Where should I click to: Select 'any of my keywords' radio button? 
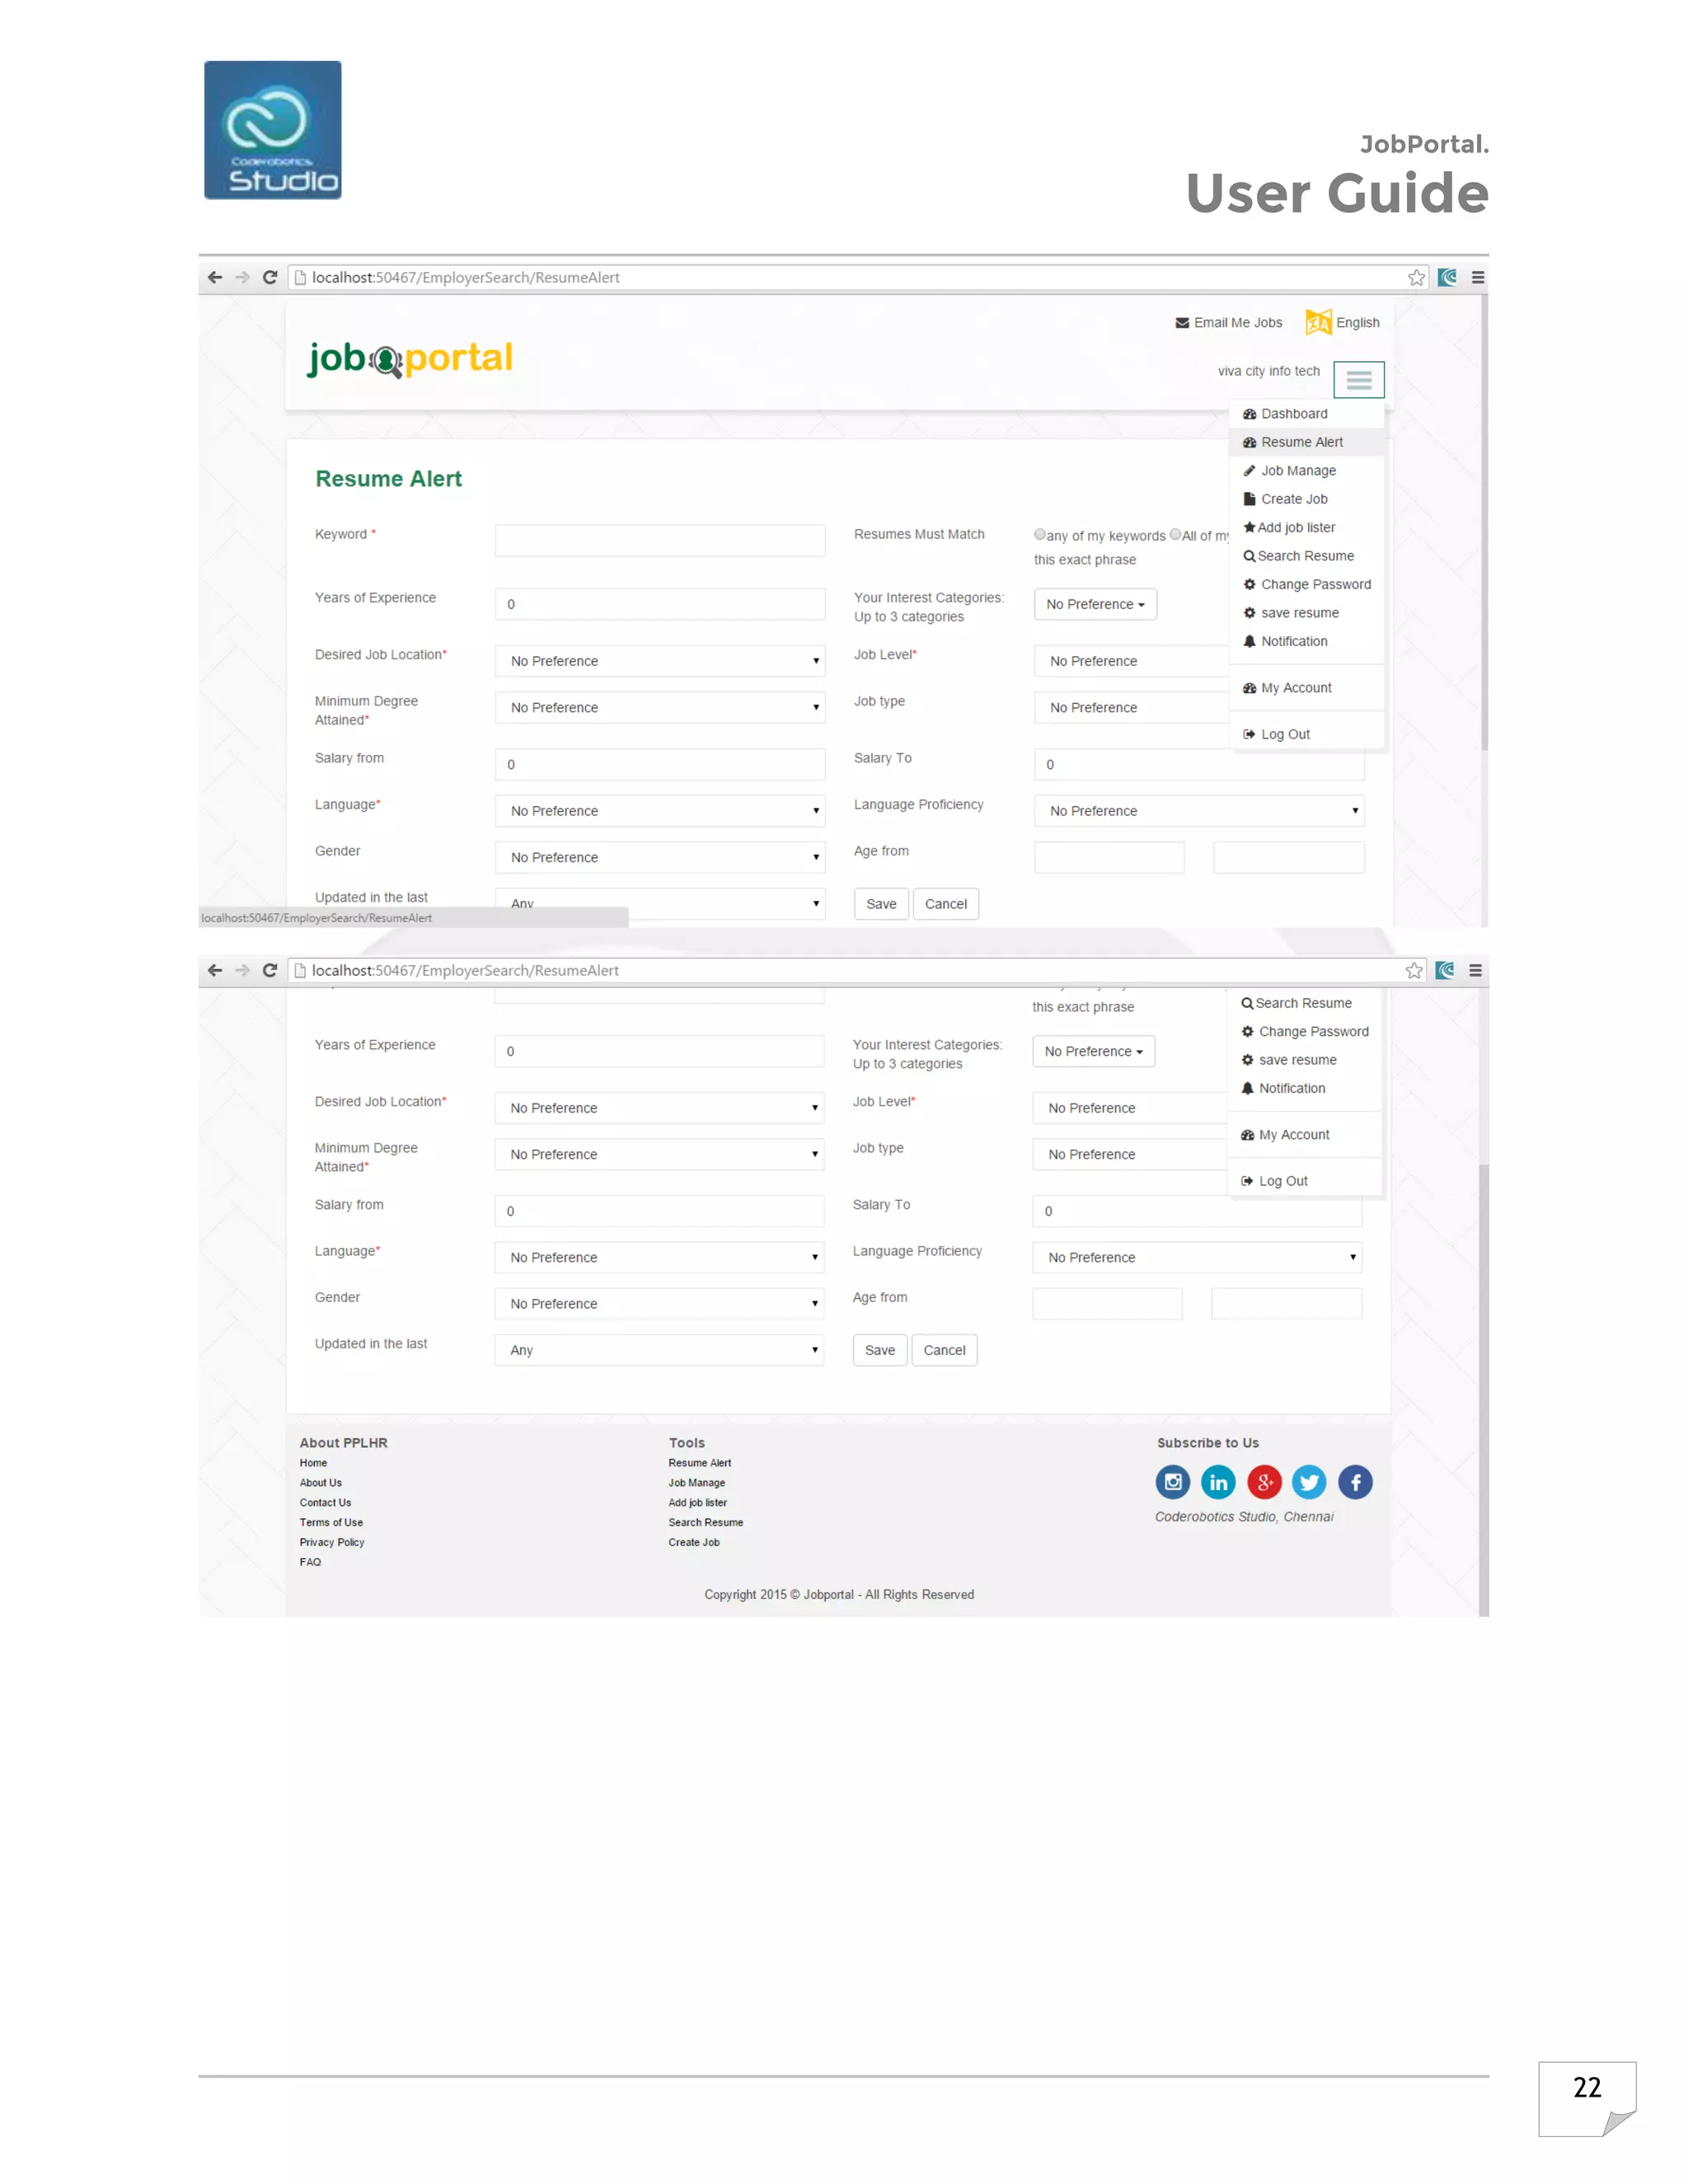tap(1040, 534)
